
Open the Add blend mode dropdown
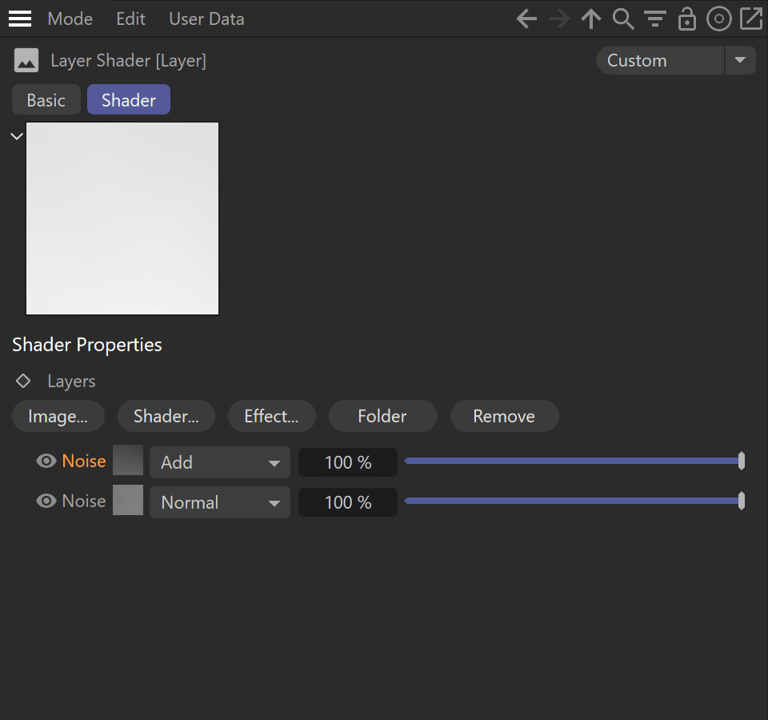[220, 462]
